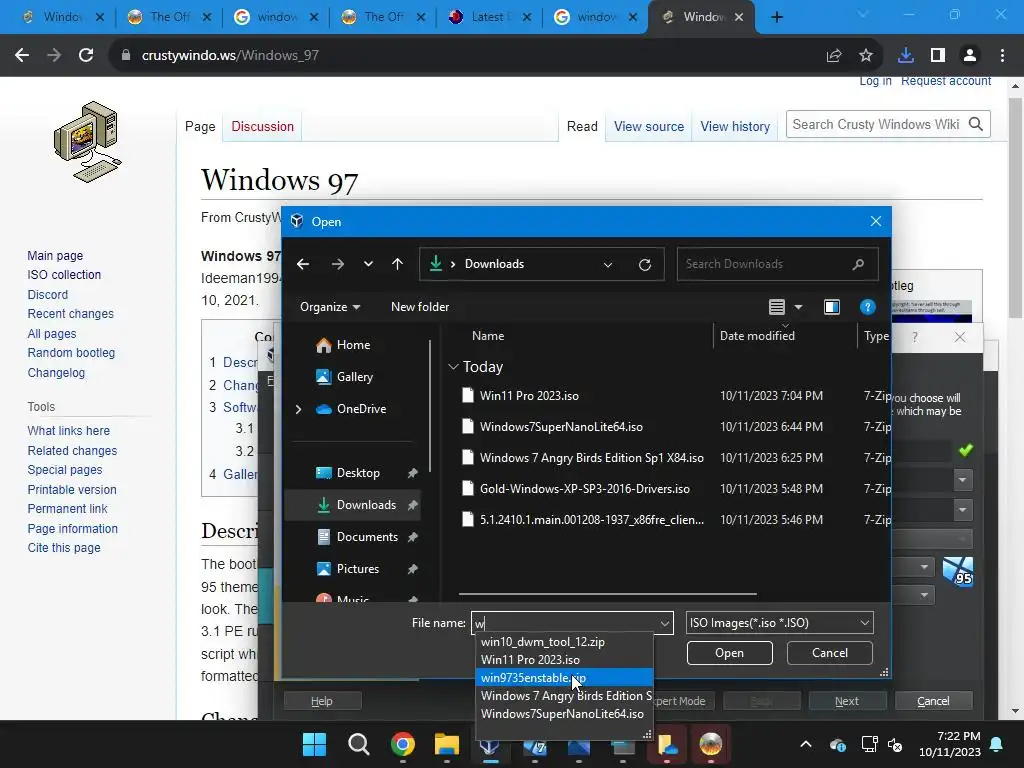1024x768 pixels.
Task: Open File Explorer from taskbar
Action: point(447,744)
